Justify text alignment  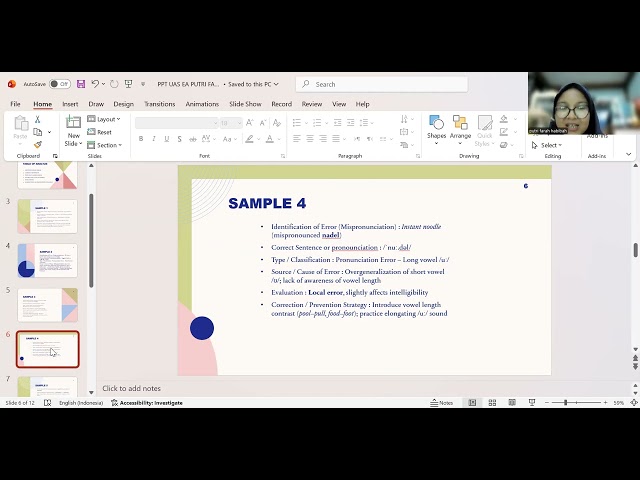tap(336, 139)
